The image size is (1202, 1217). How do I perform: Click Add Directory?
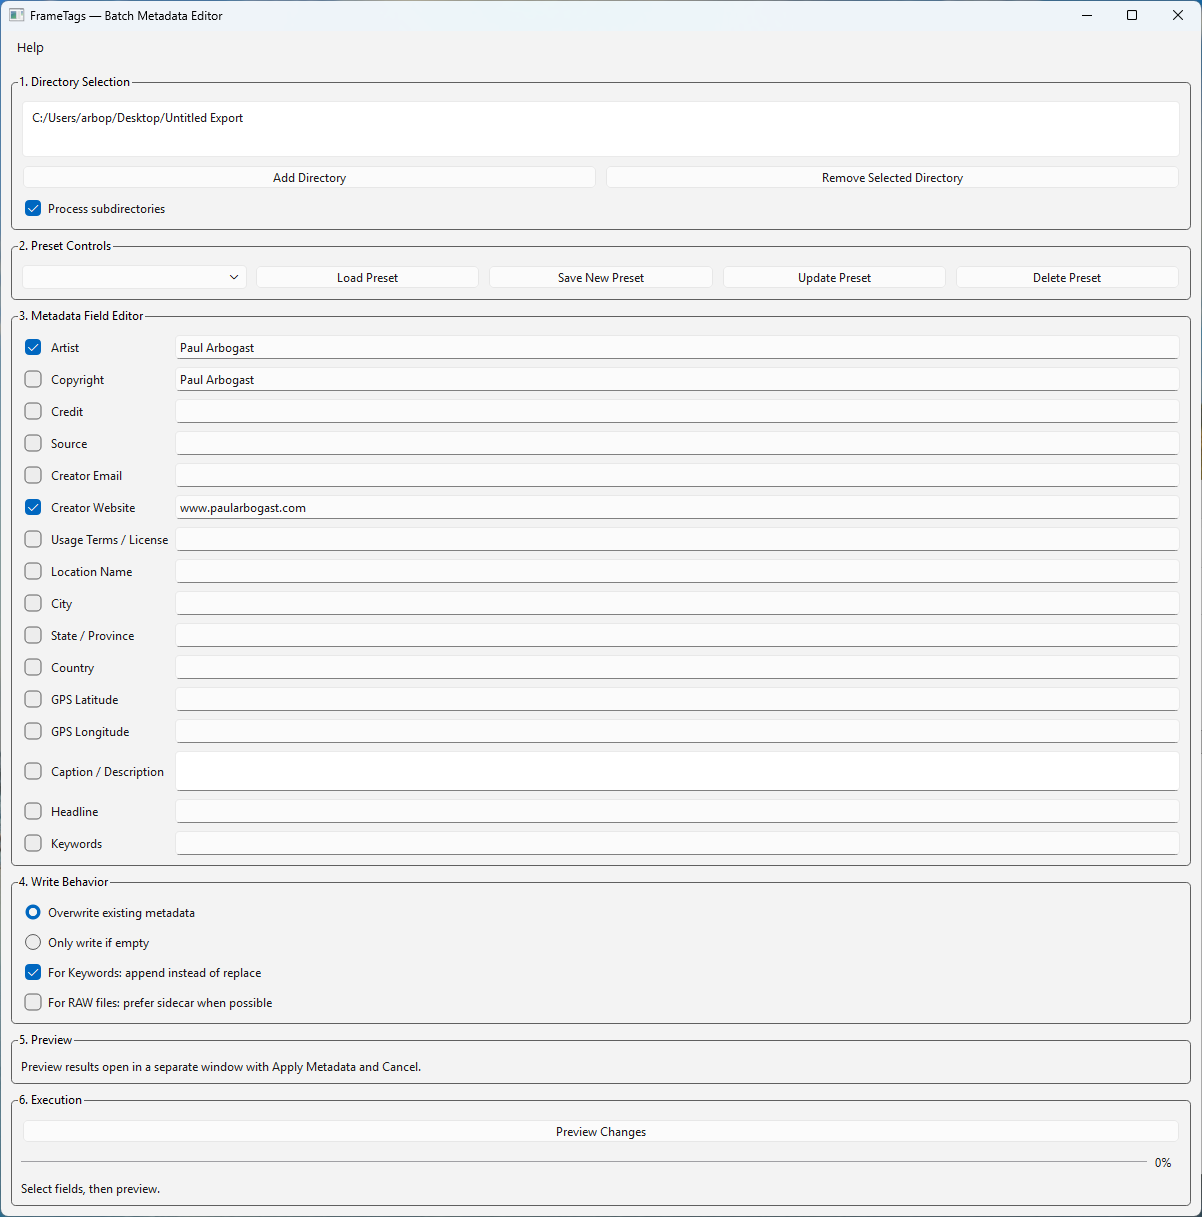309,177
